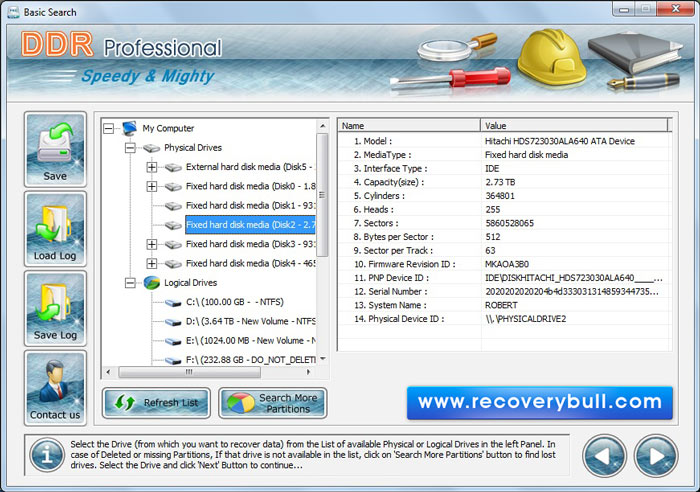
Task: Click the tree vertical scrollbar up arrow
Action: click(x=323, y=126)
